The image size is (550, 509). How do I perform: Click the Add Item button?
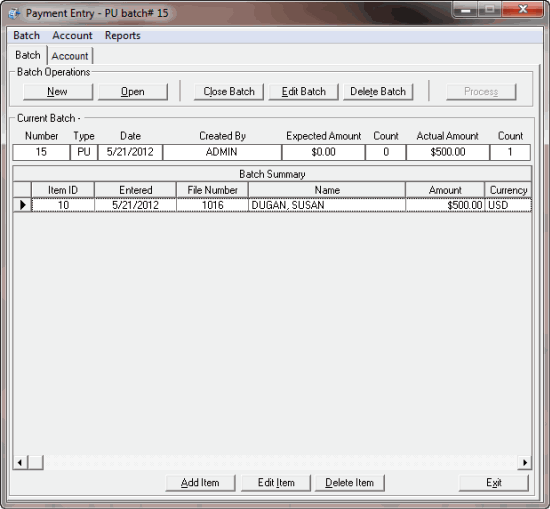pos(200,483)
